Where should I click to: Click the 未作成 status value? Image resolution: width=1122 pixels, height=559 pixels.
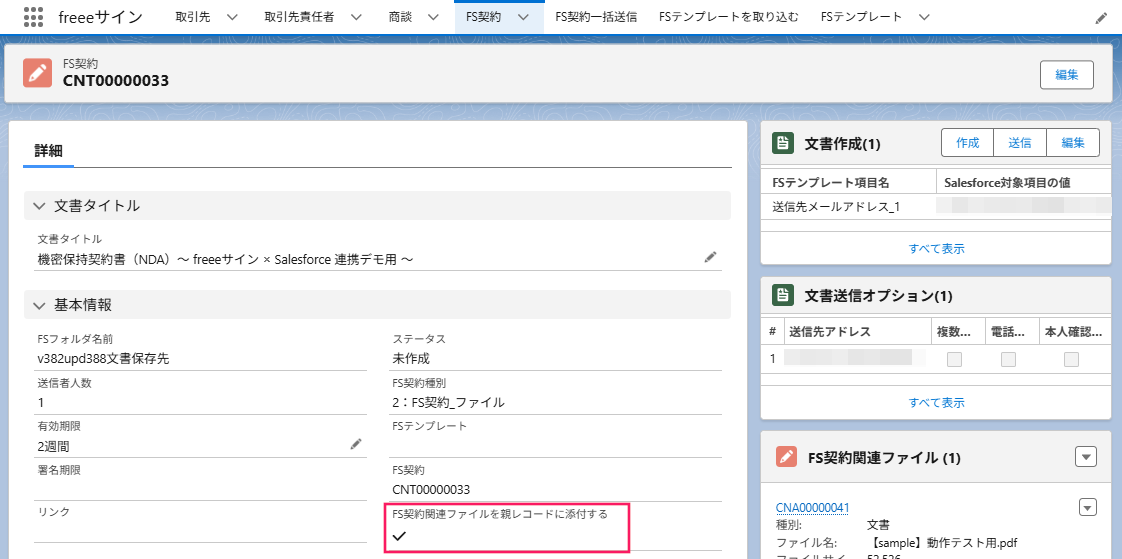[x=411, y=359]
